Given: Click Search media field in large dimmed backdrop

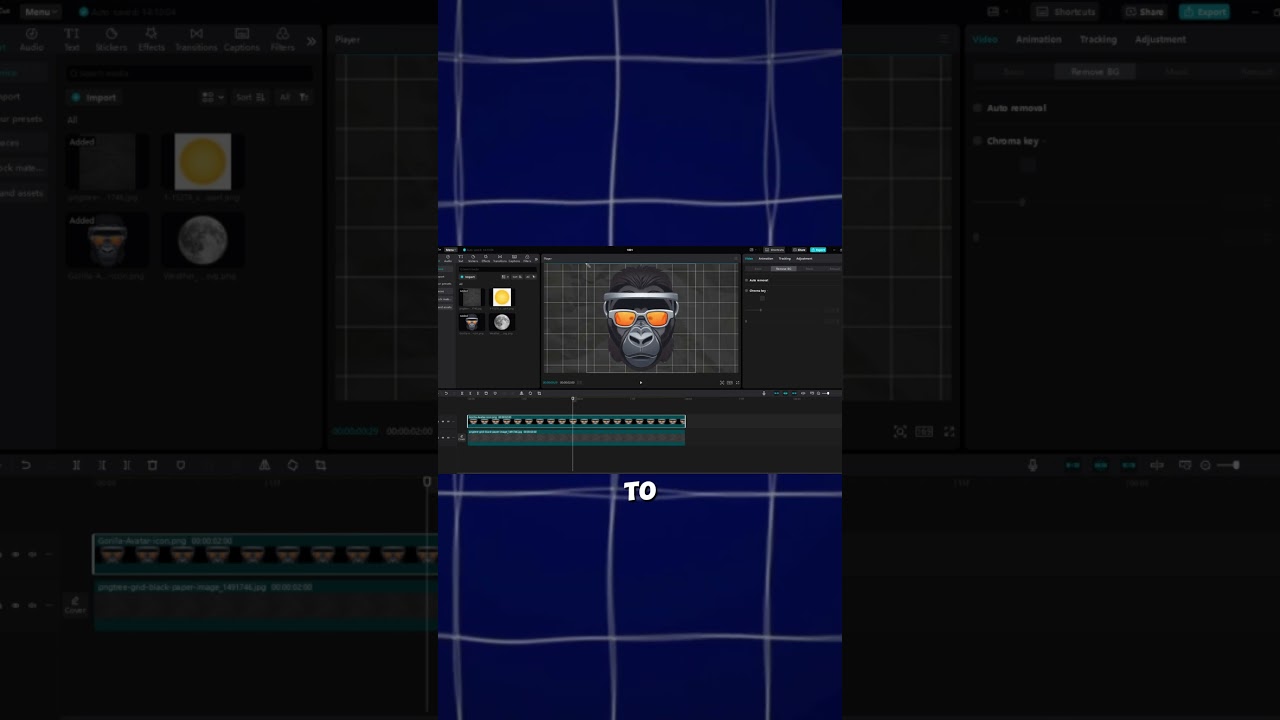Looking at the screenshot, I should click(x=189, y=73).
